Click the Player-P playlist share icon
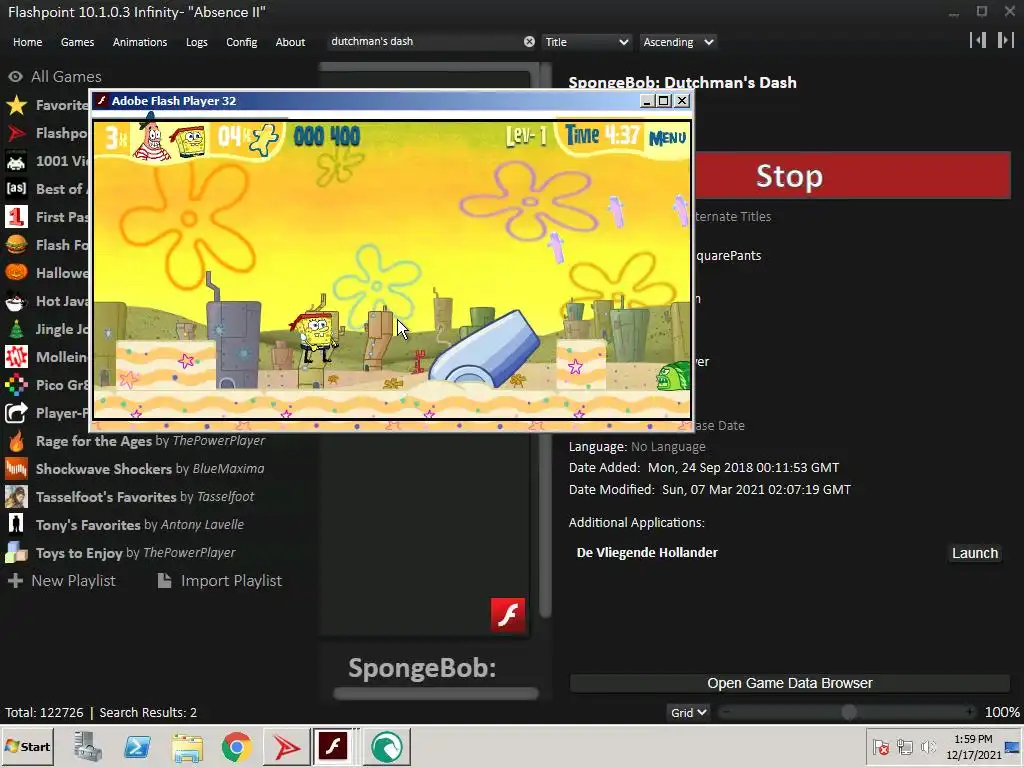This screenshot has width=1024, height=768. [16, 413]
